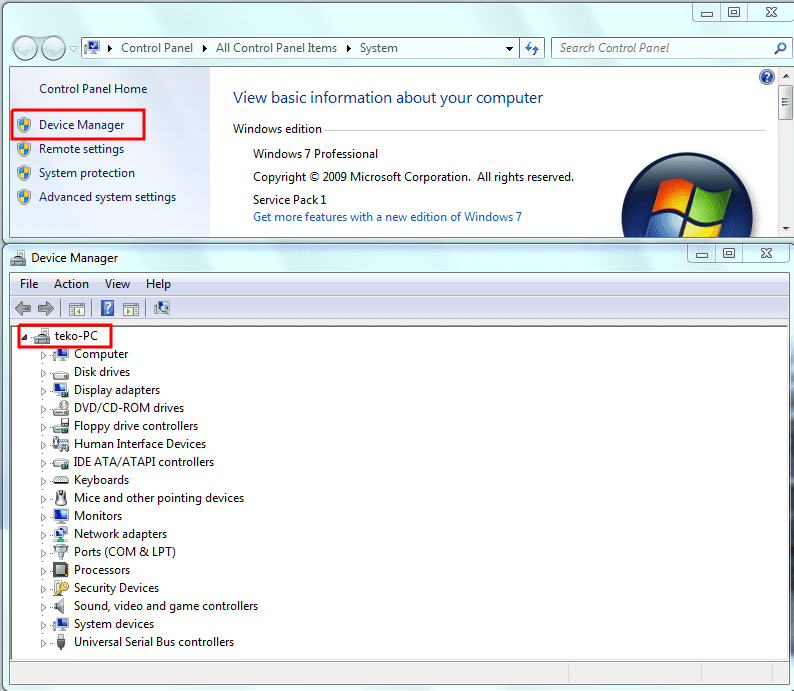Open the File menu in Device Manager
794x691 pixels.
tap(29, 284)
